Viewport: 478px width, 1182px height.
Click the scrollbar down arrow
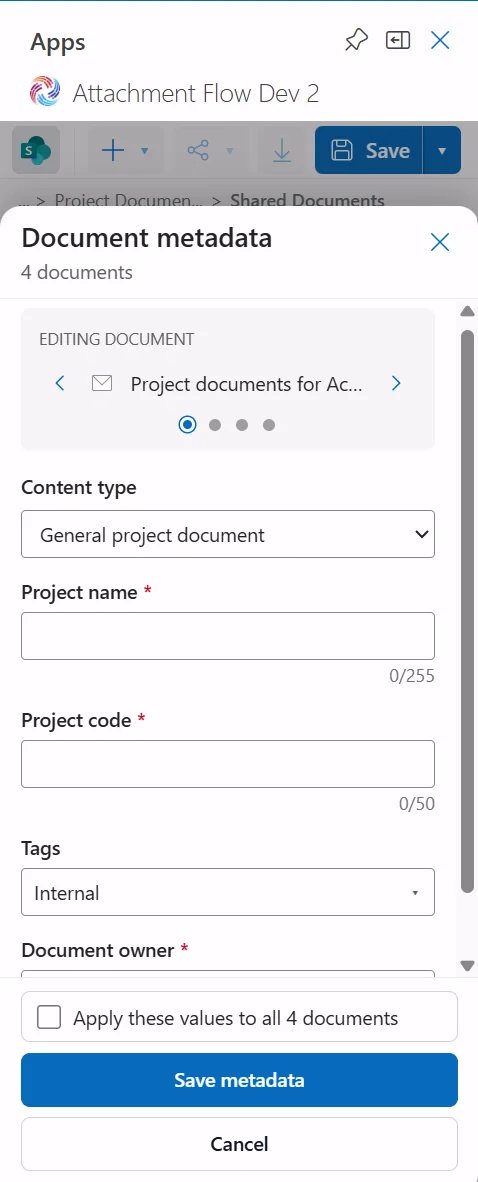pyautogui.click(x=467, y=966)
